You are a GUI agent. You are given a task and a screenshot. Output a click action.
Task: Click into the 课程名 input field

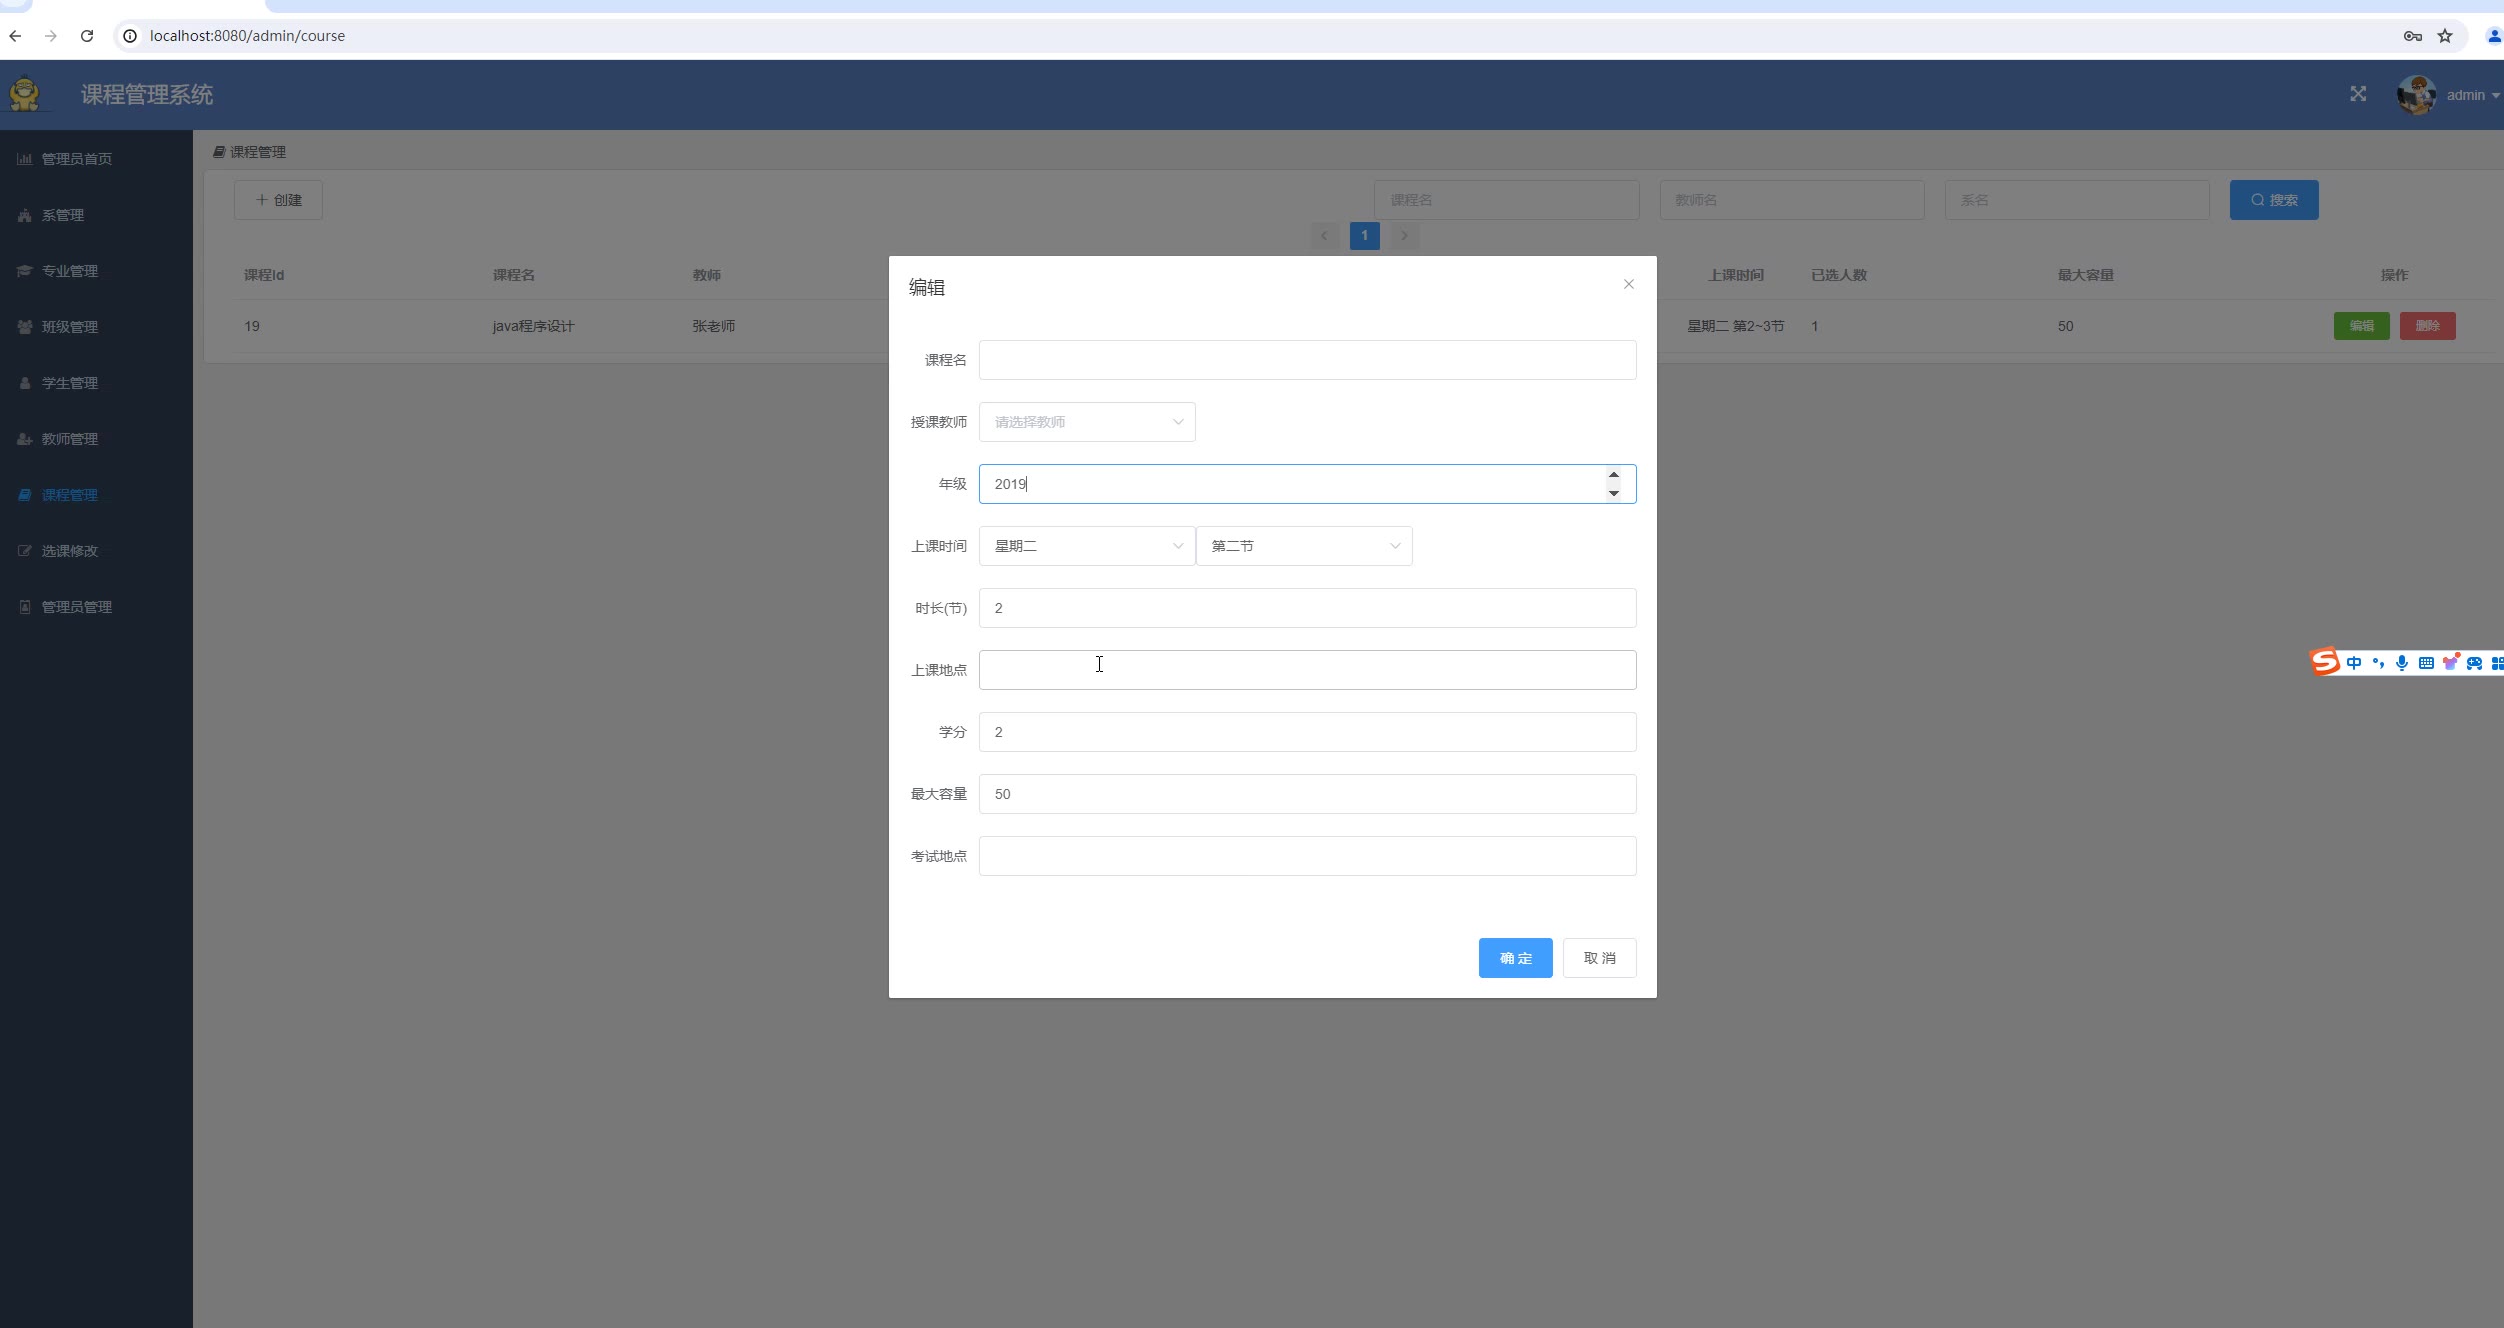pos(1306,360)
